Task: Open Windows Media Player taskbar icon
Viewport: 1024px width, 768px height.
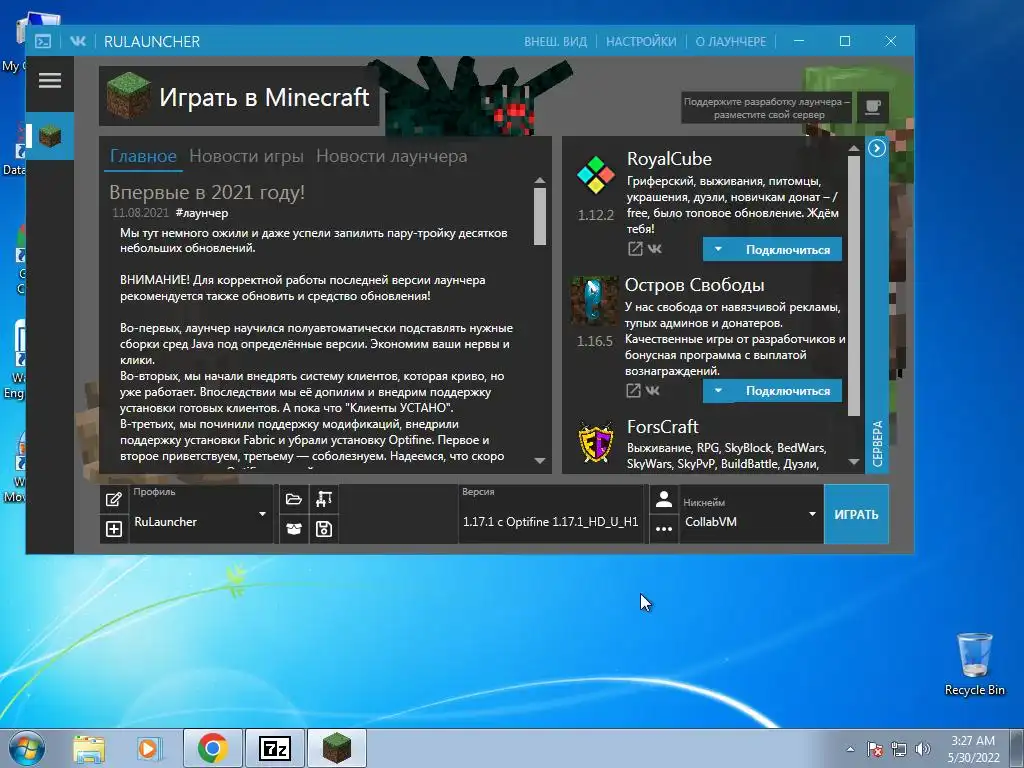Action: click(149, 748)
